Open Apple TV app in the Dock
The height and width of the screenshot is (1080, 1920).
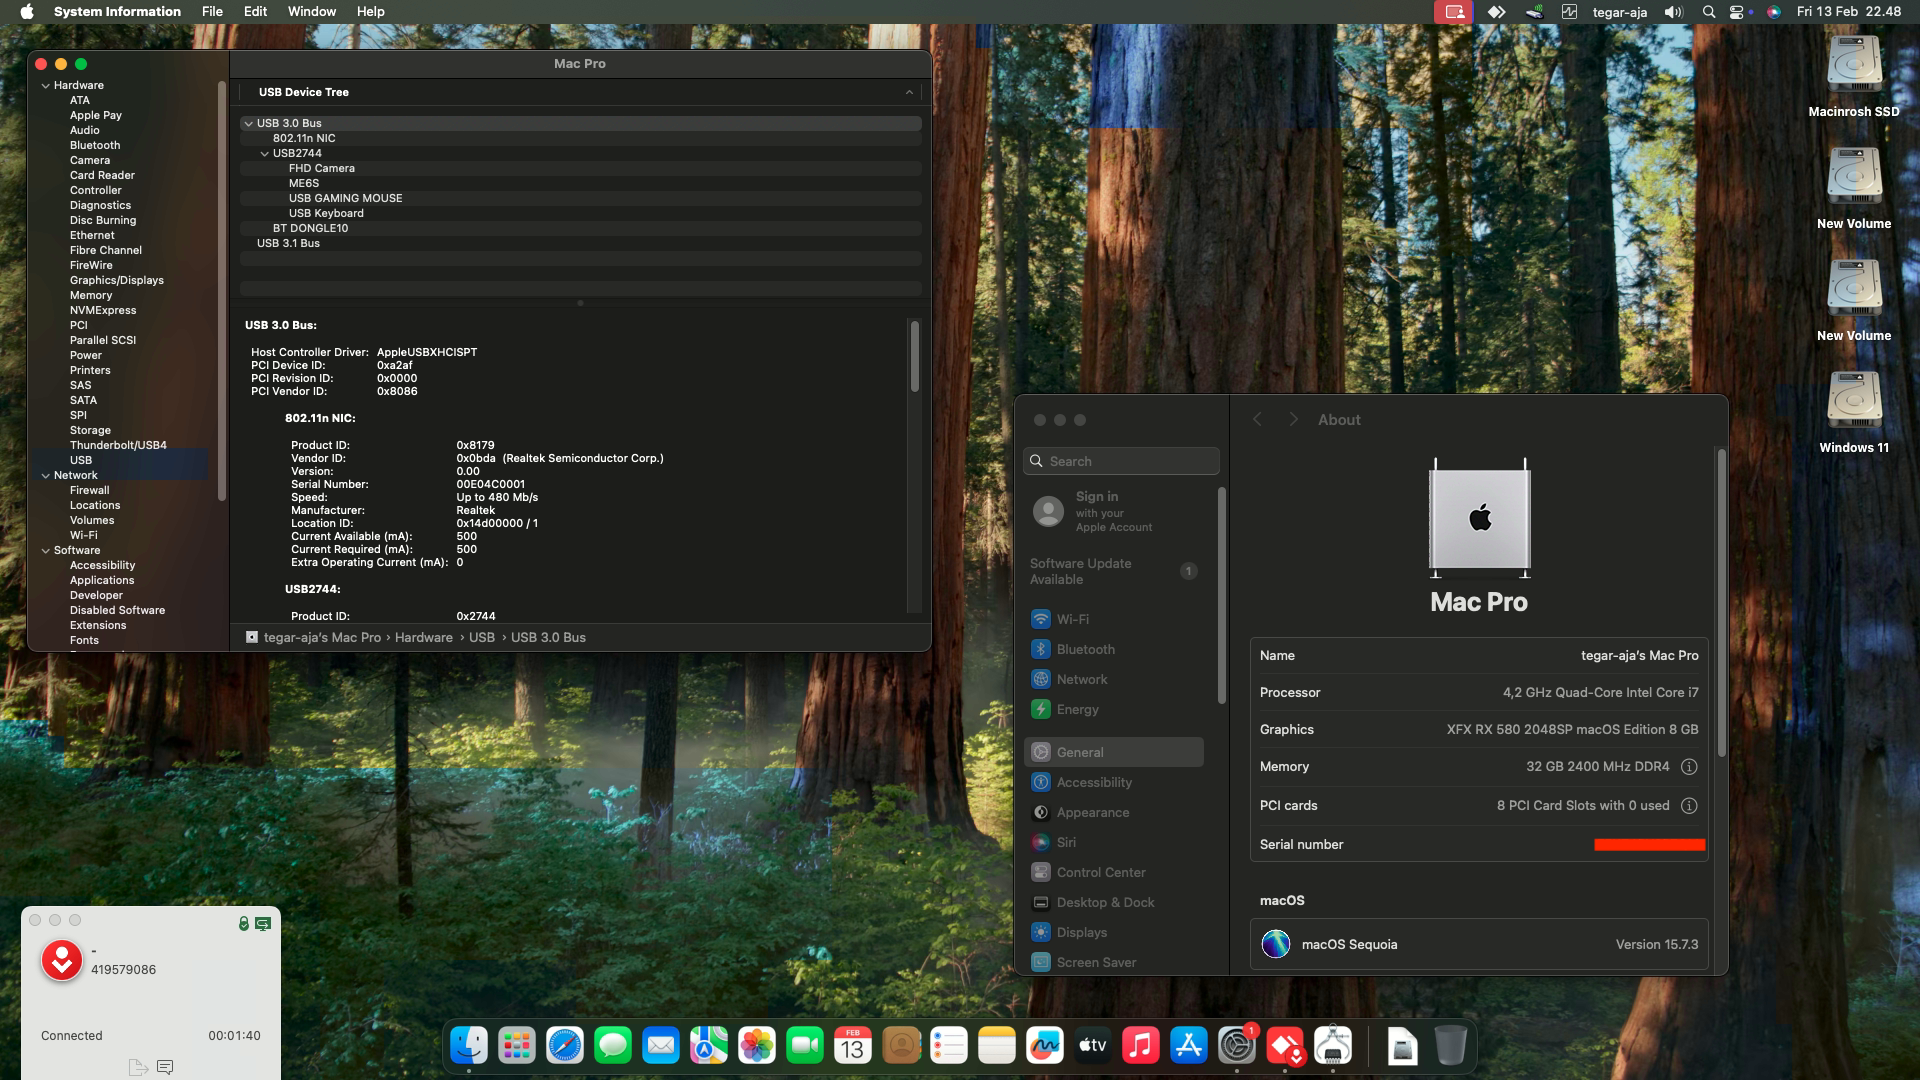[x=1093, y=1046]
